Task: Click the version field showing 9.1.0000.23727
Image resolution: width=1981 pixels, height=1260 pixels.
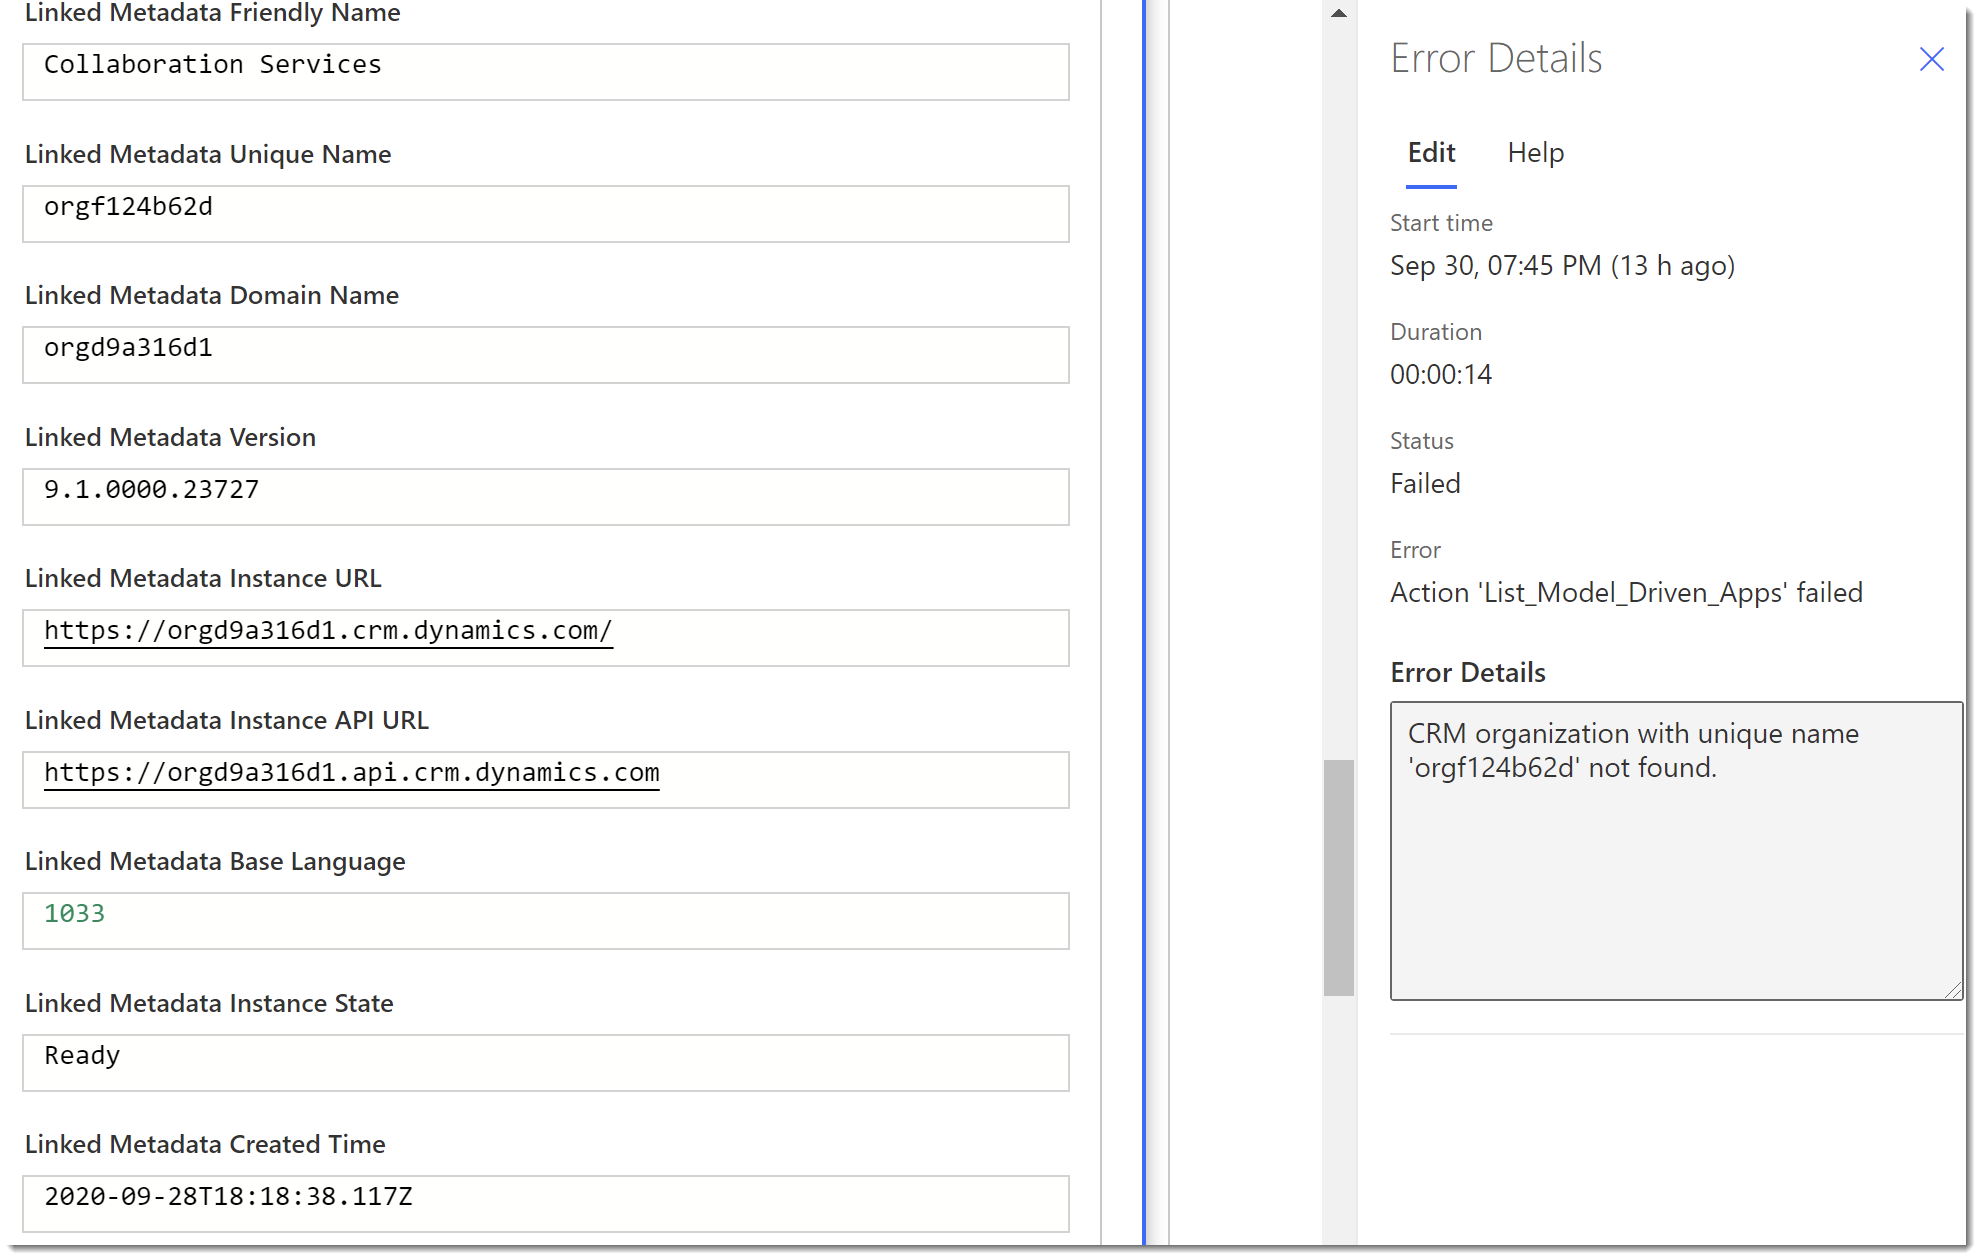Action: coord(545,496)
